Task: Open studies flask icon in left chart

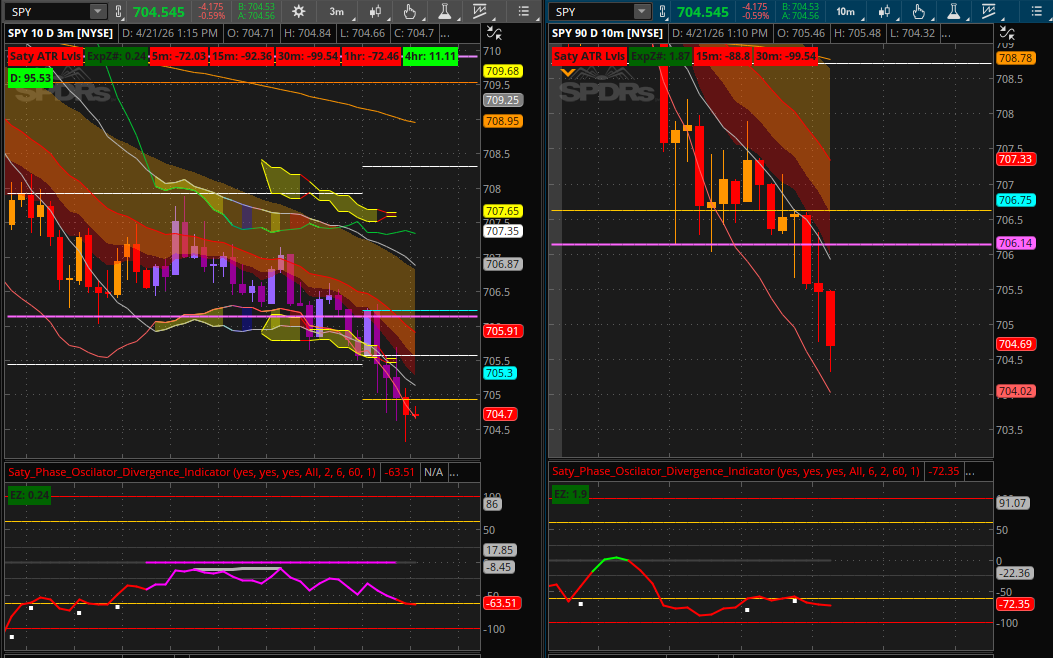Action: (x=444, y=11)
